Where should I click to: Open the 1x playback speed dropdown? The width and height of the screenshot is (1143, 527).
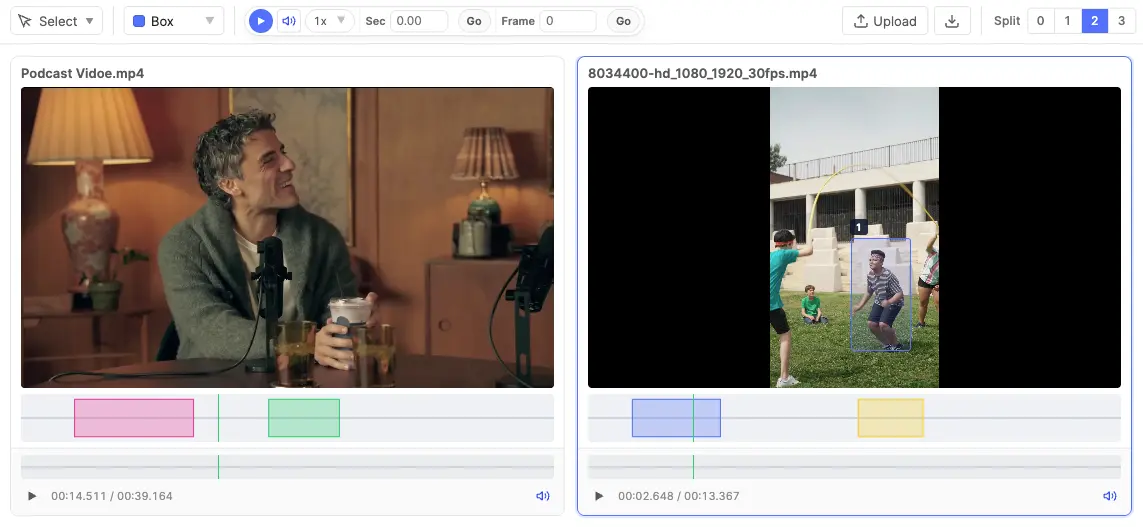(329, 21)
